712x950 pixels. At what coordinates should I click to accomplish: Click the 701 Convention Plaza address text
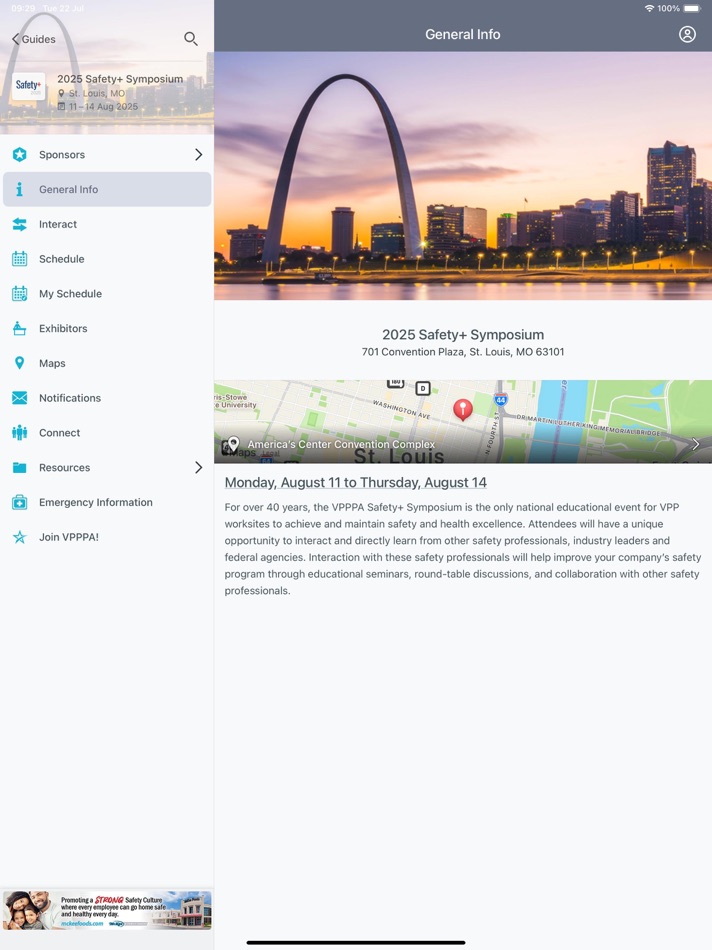pos(463,351)
